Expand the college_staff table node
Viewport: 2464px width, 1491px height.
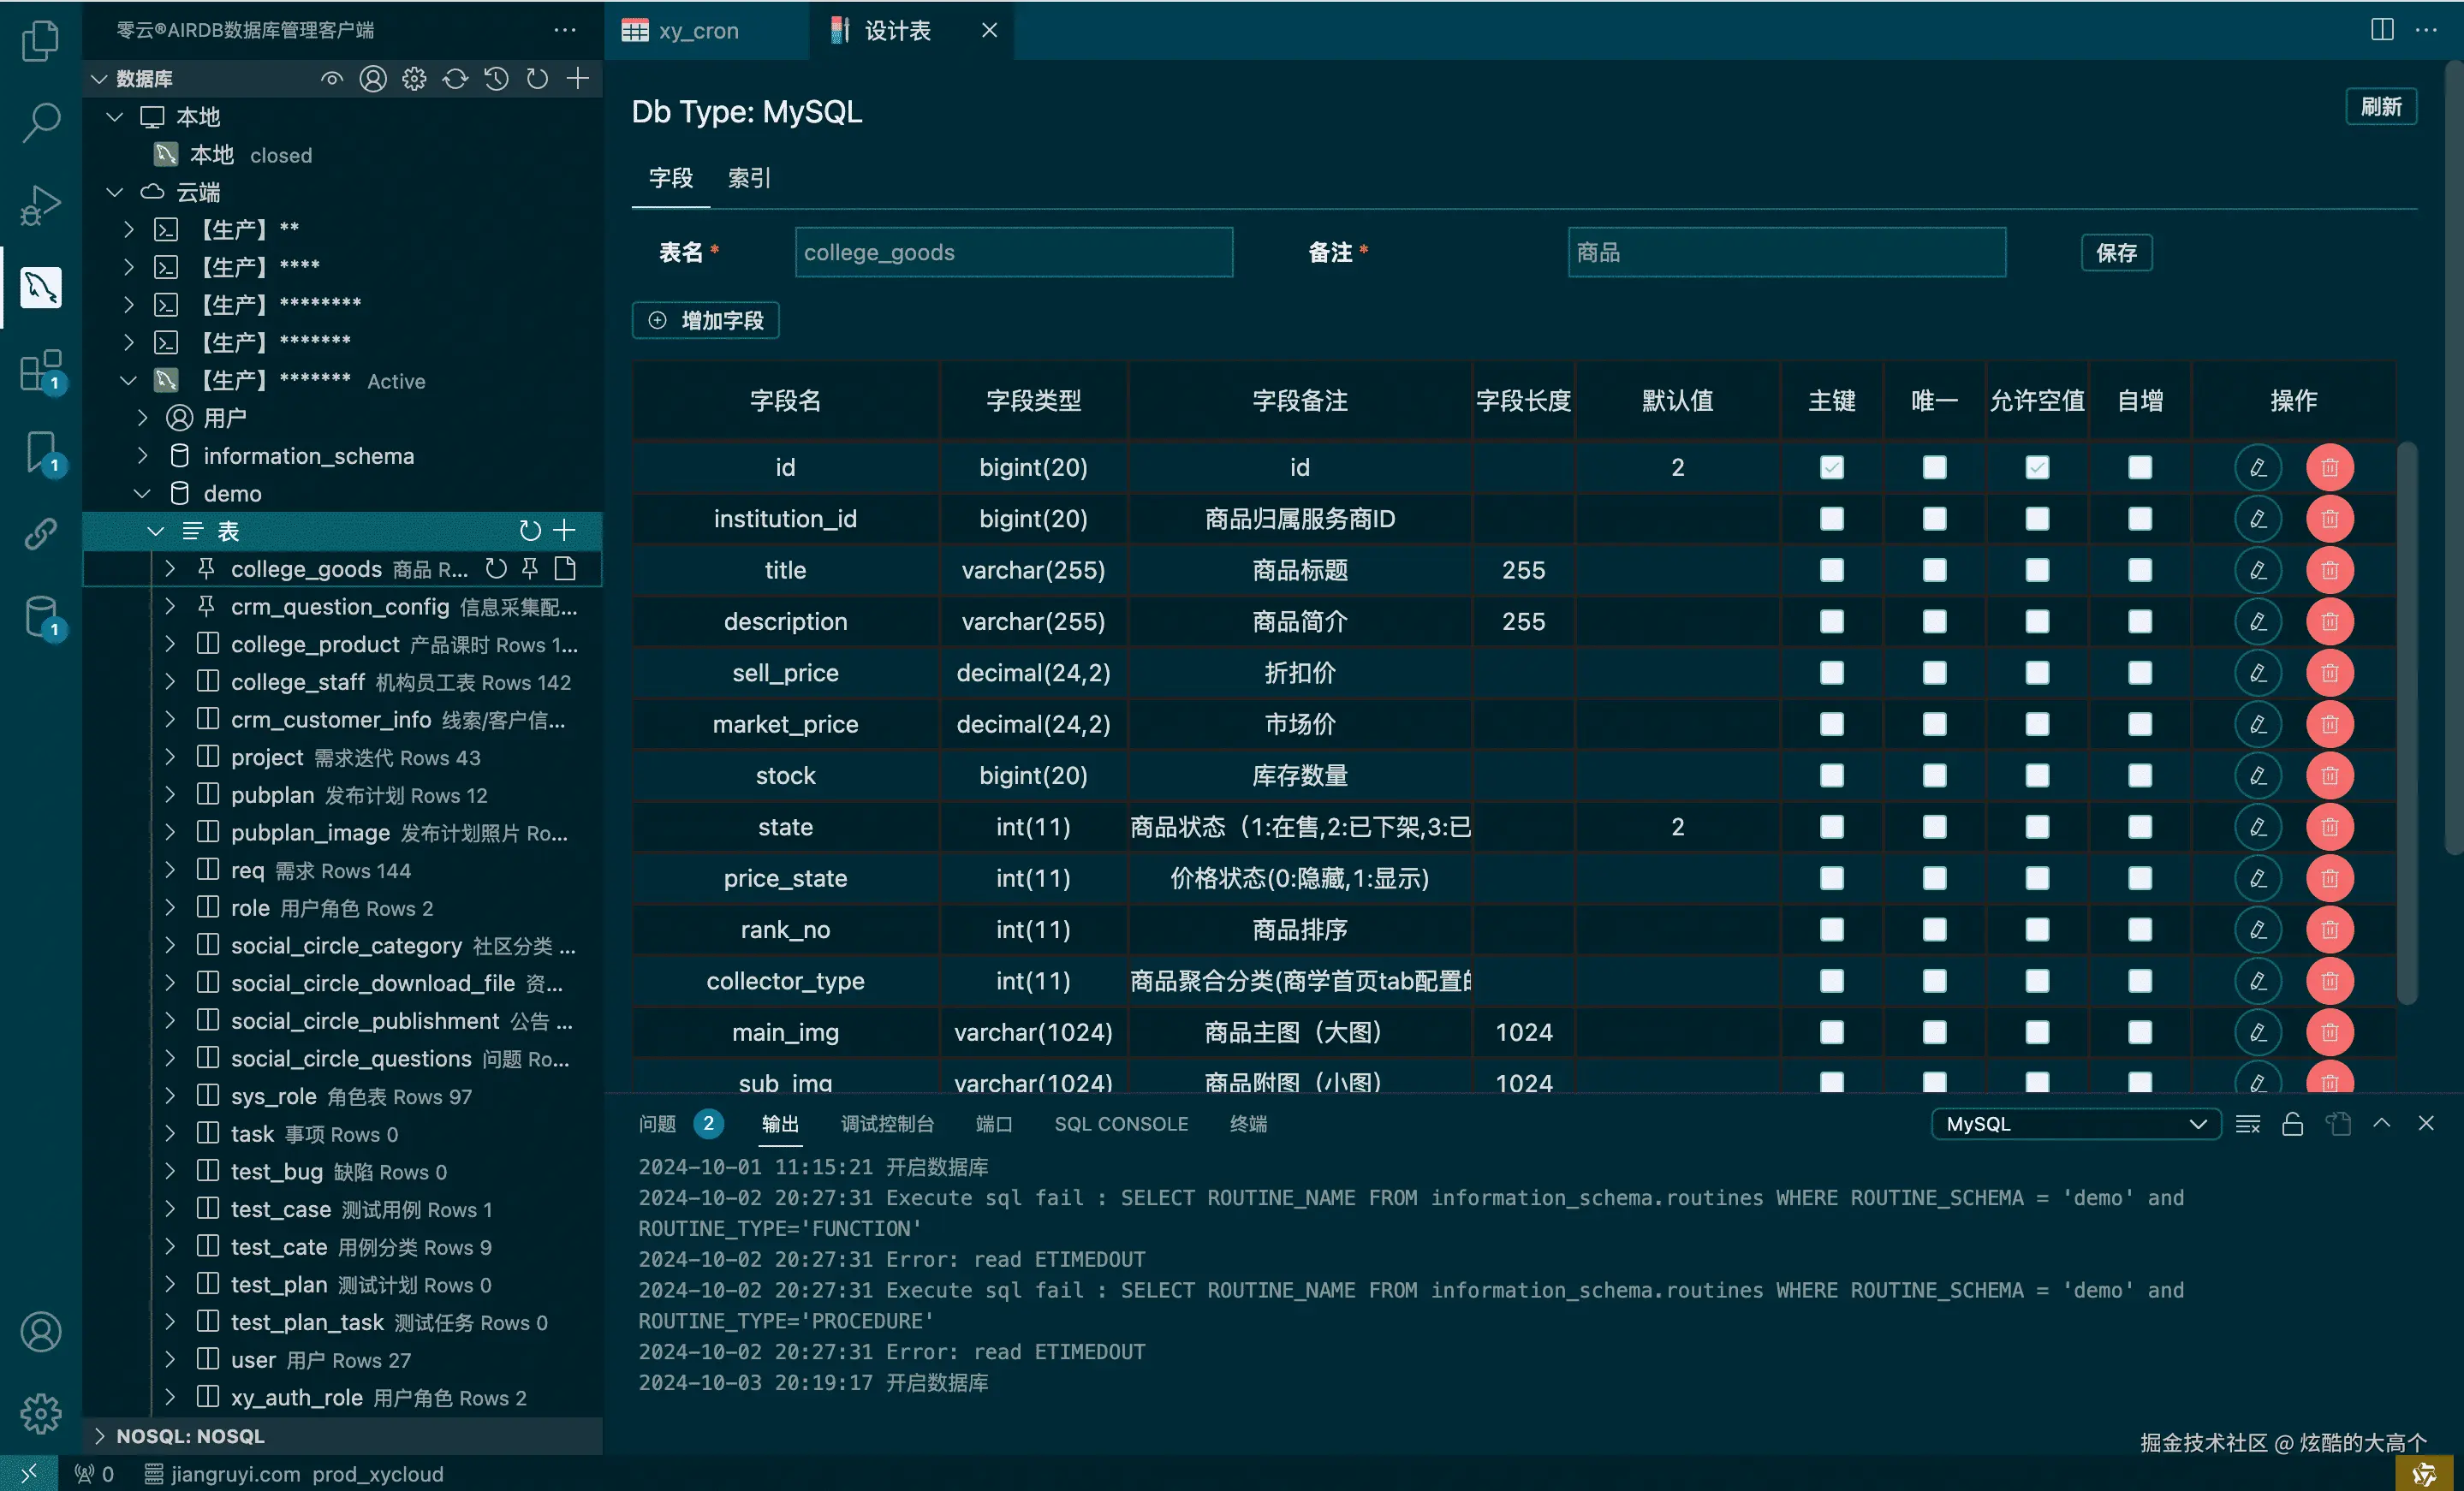point(170,681)
